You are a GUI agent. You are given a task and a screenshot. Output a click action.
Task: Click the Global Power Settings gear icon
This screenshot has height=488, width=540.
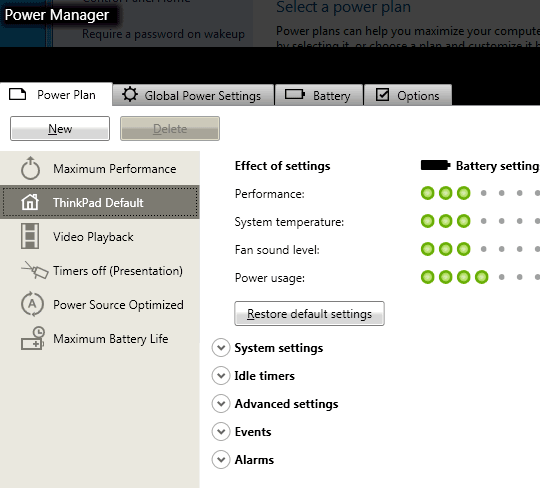point(130,94)
